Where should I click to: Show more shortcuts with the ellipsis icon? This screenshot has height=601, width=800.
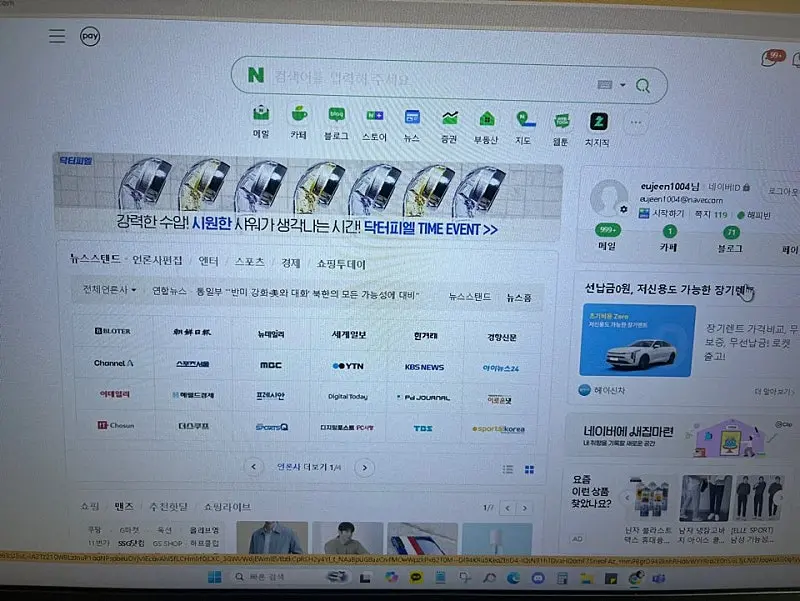click(635, 123)
